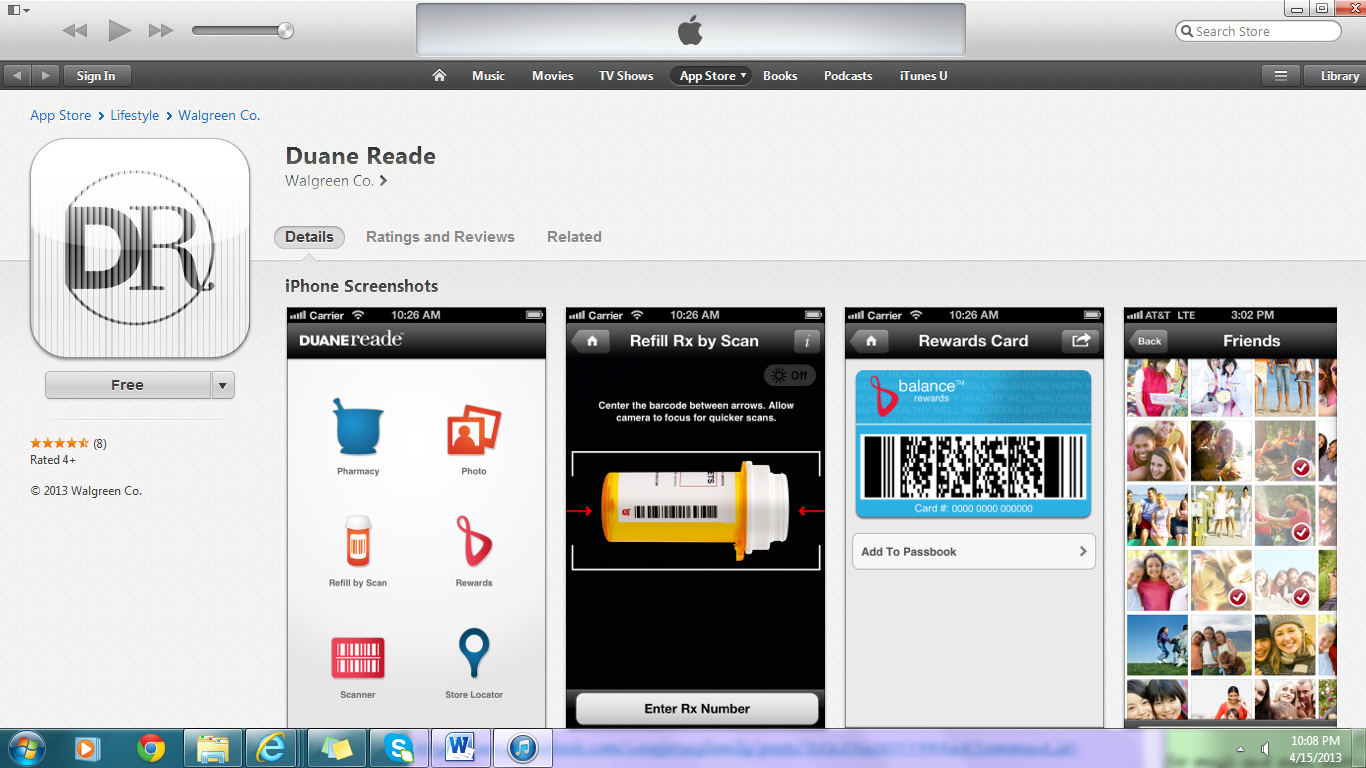1366x768 pixels.
Task: Switch to TV Shows section
Action: tap(626, 76)
